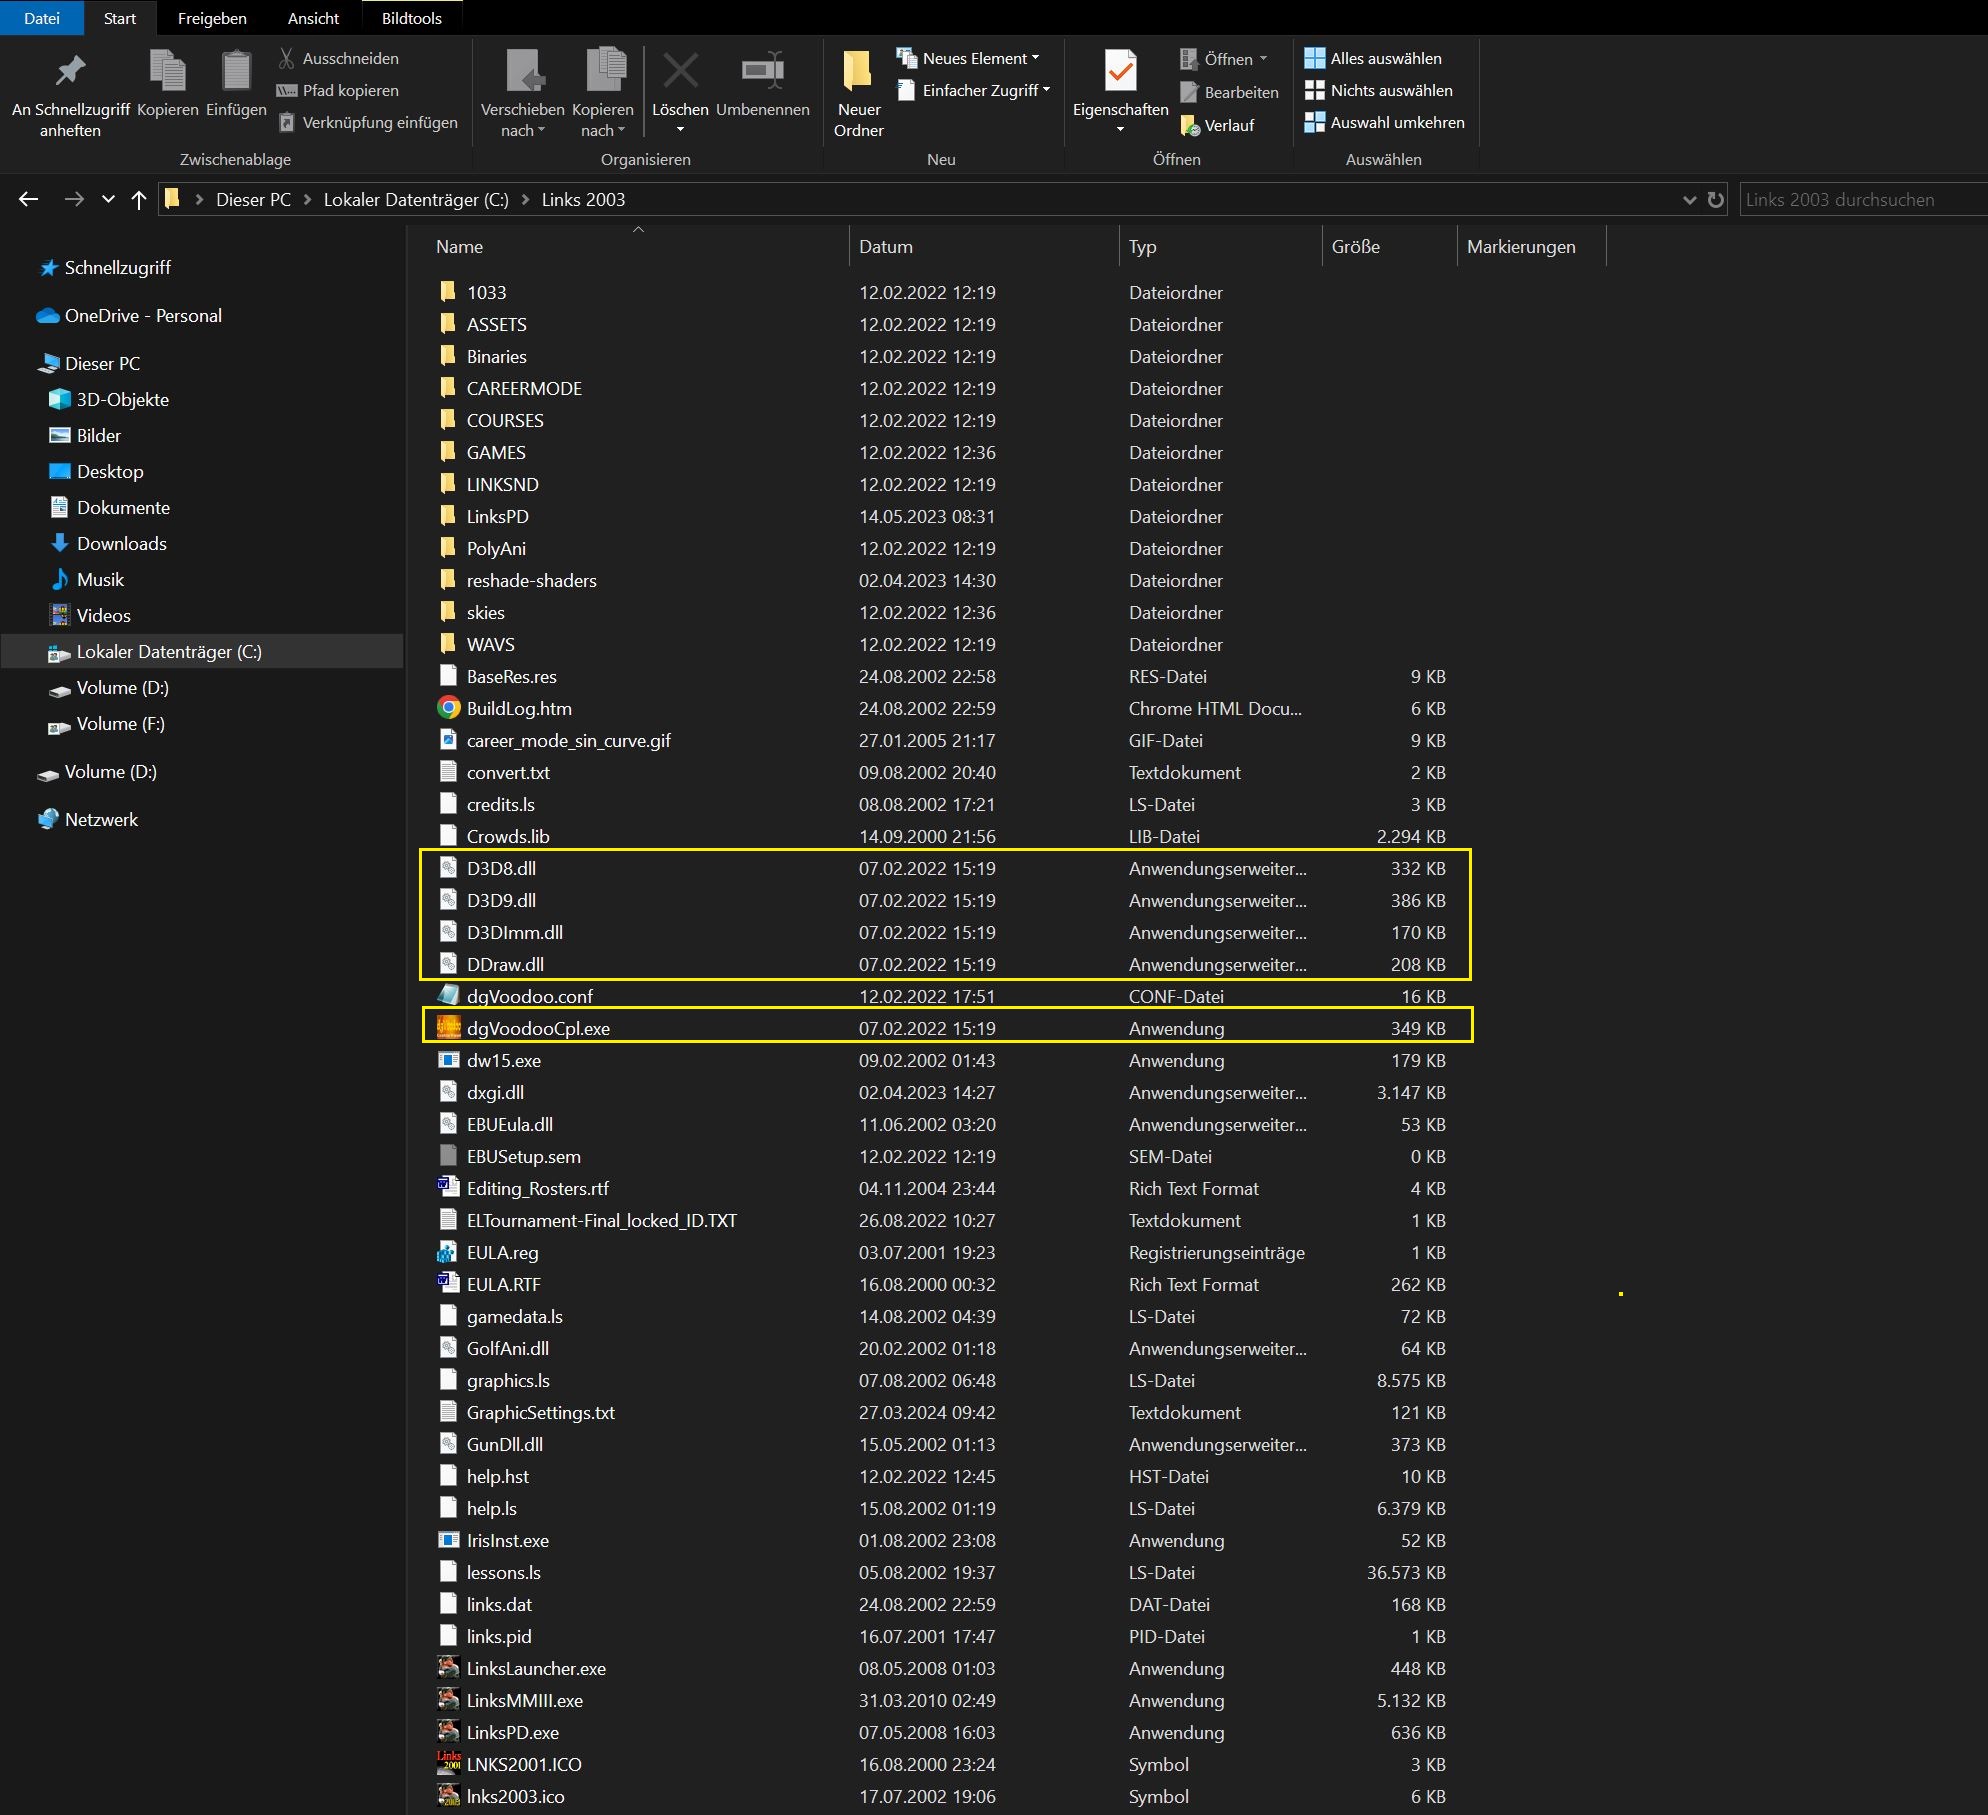The image size is (1988, 1815).
Task: Expand the Öffnen split-button dropdown
Action: (x=1262, y=58)
